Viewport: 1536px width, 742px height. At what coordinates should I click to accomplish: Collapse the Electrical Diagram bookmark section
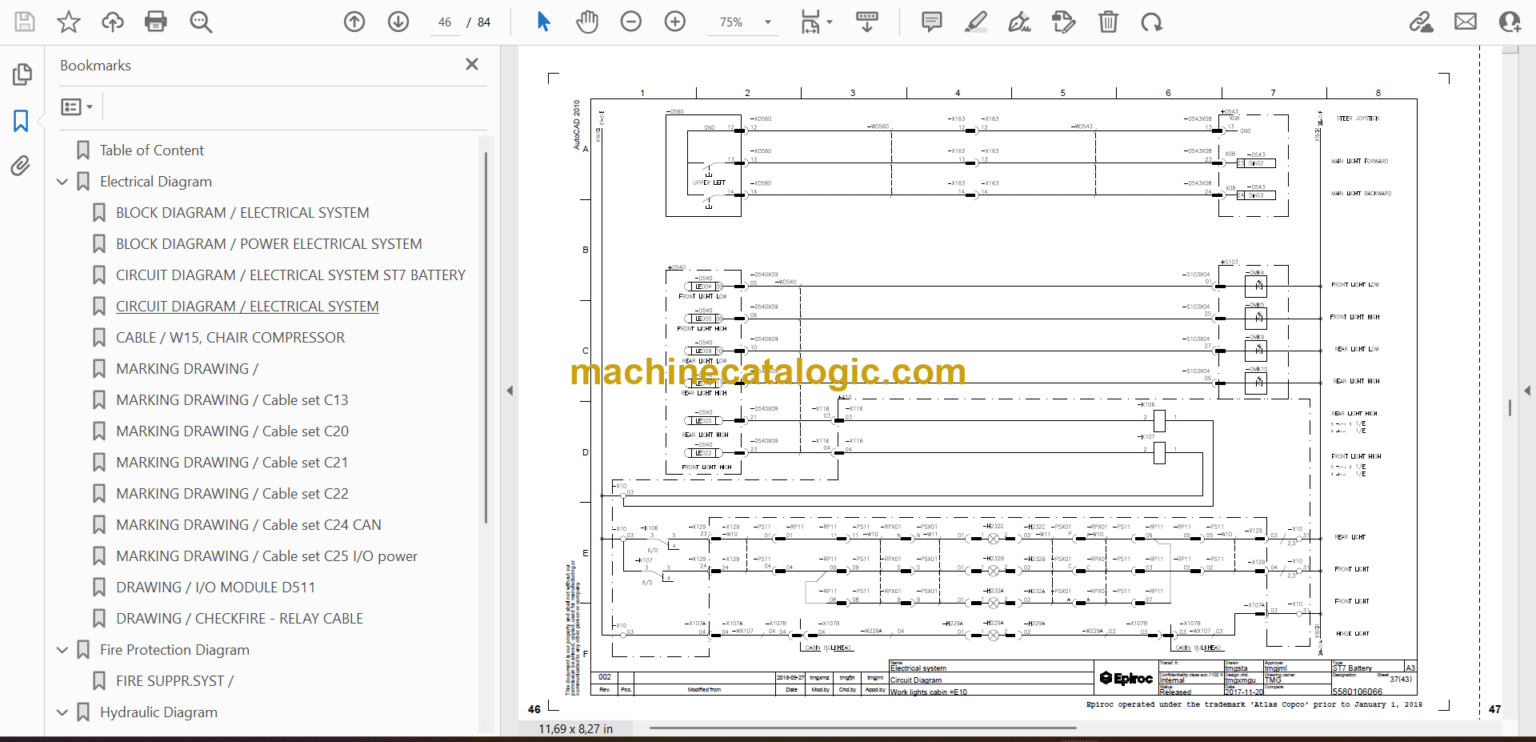(62, 181)
